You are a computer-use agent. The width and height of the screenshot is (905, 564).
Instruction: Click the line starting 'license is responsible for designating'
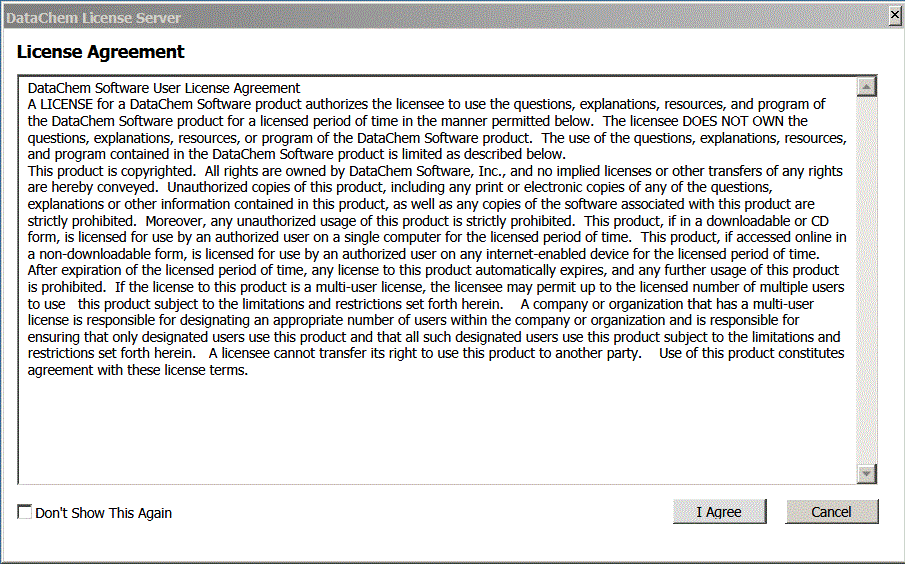click(x=413, y=320)
